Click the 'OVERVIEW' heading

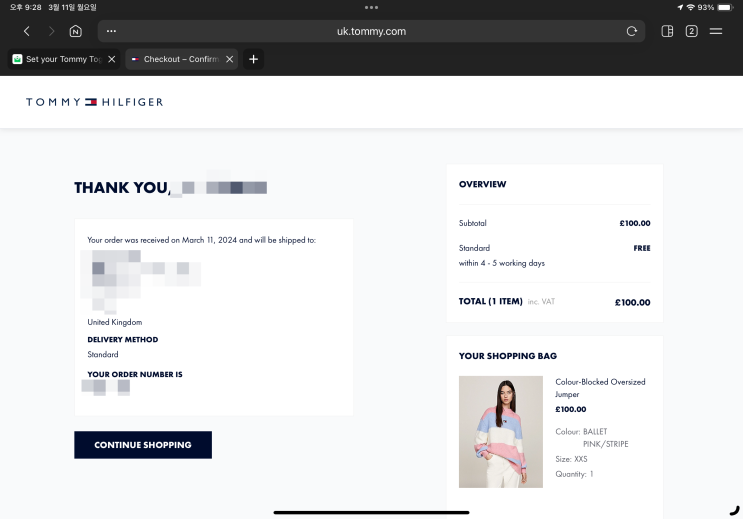click(x=482, y=184)
